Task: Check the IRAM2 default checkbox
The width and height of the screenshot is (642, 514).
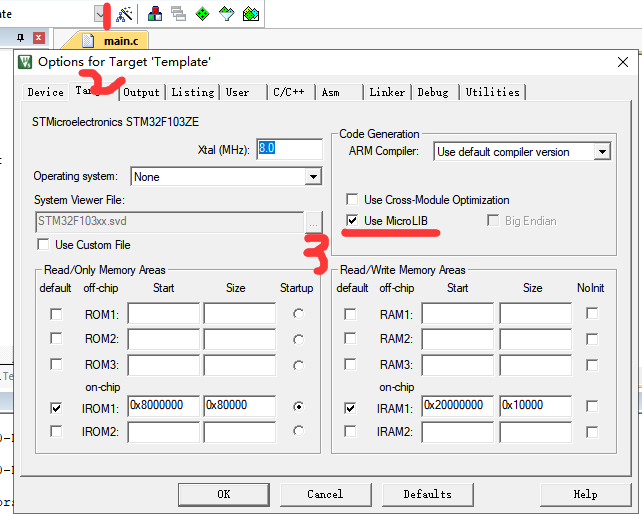Action: pyautogui.click(x=350, y=431)
